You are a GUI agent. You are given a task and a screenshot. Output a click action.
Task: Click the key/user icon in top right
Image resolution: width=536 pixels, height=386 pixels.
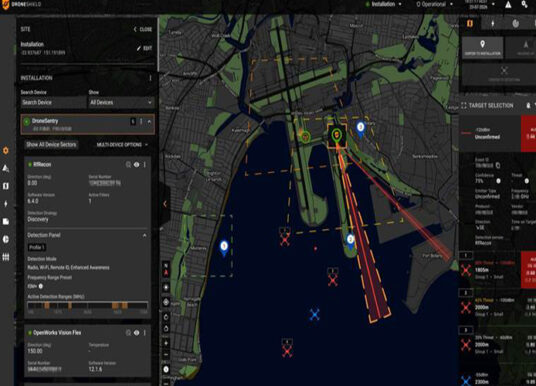524,4
